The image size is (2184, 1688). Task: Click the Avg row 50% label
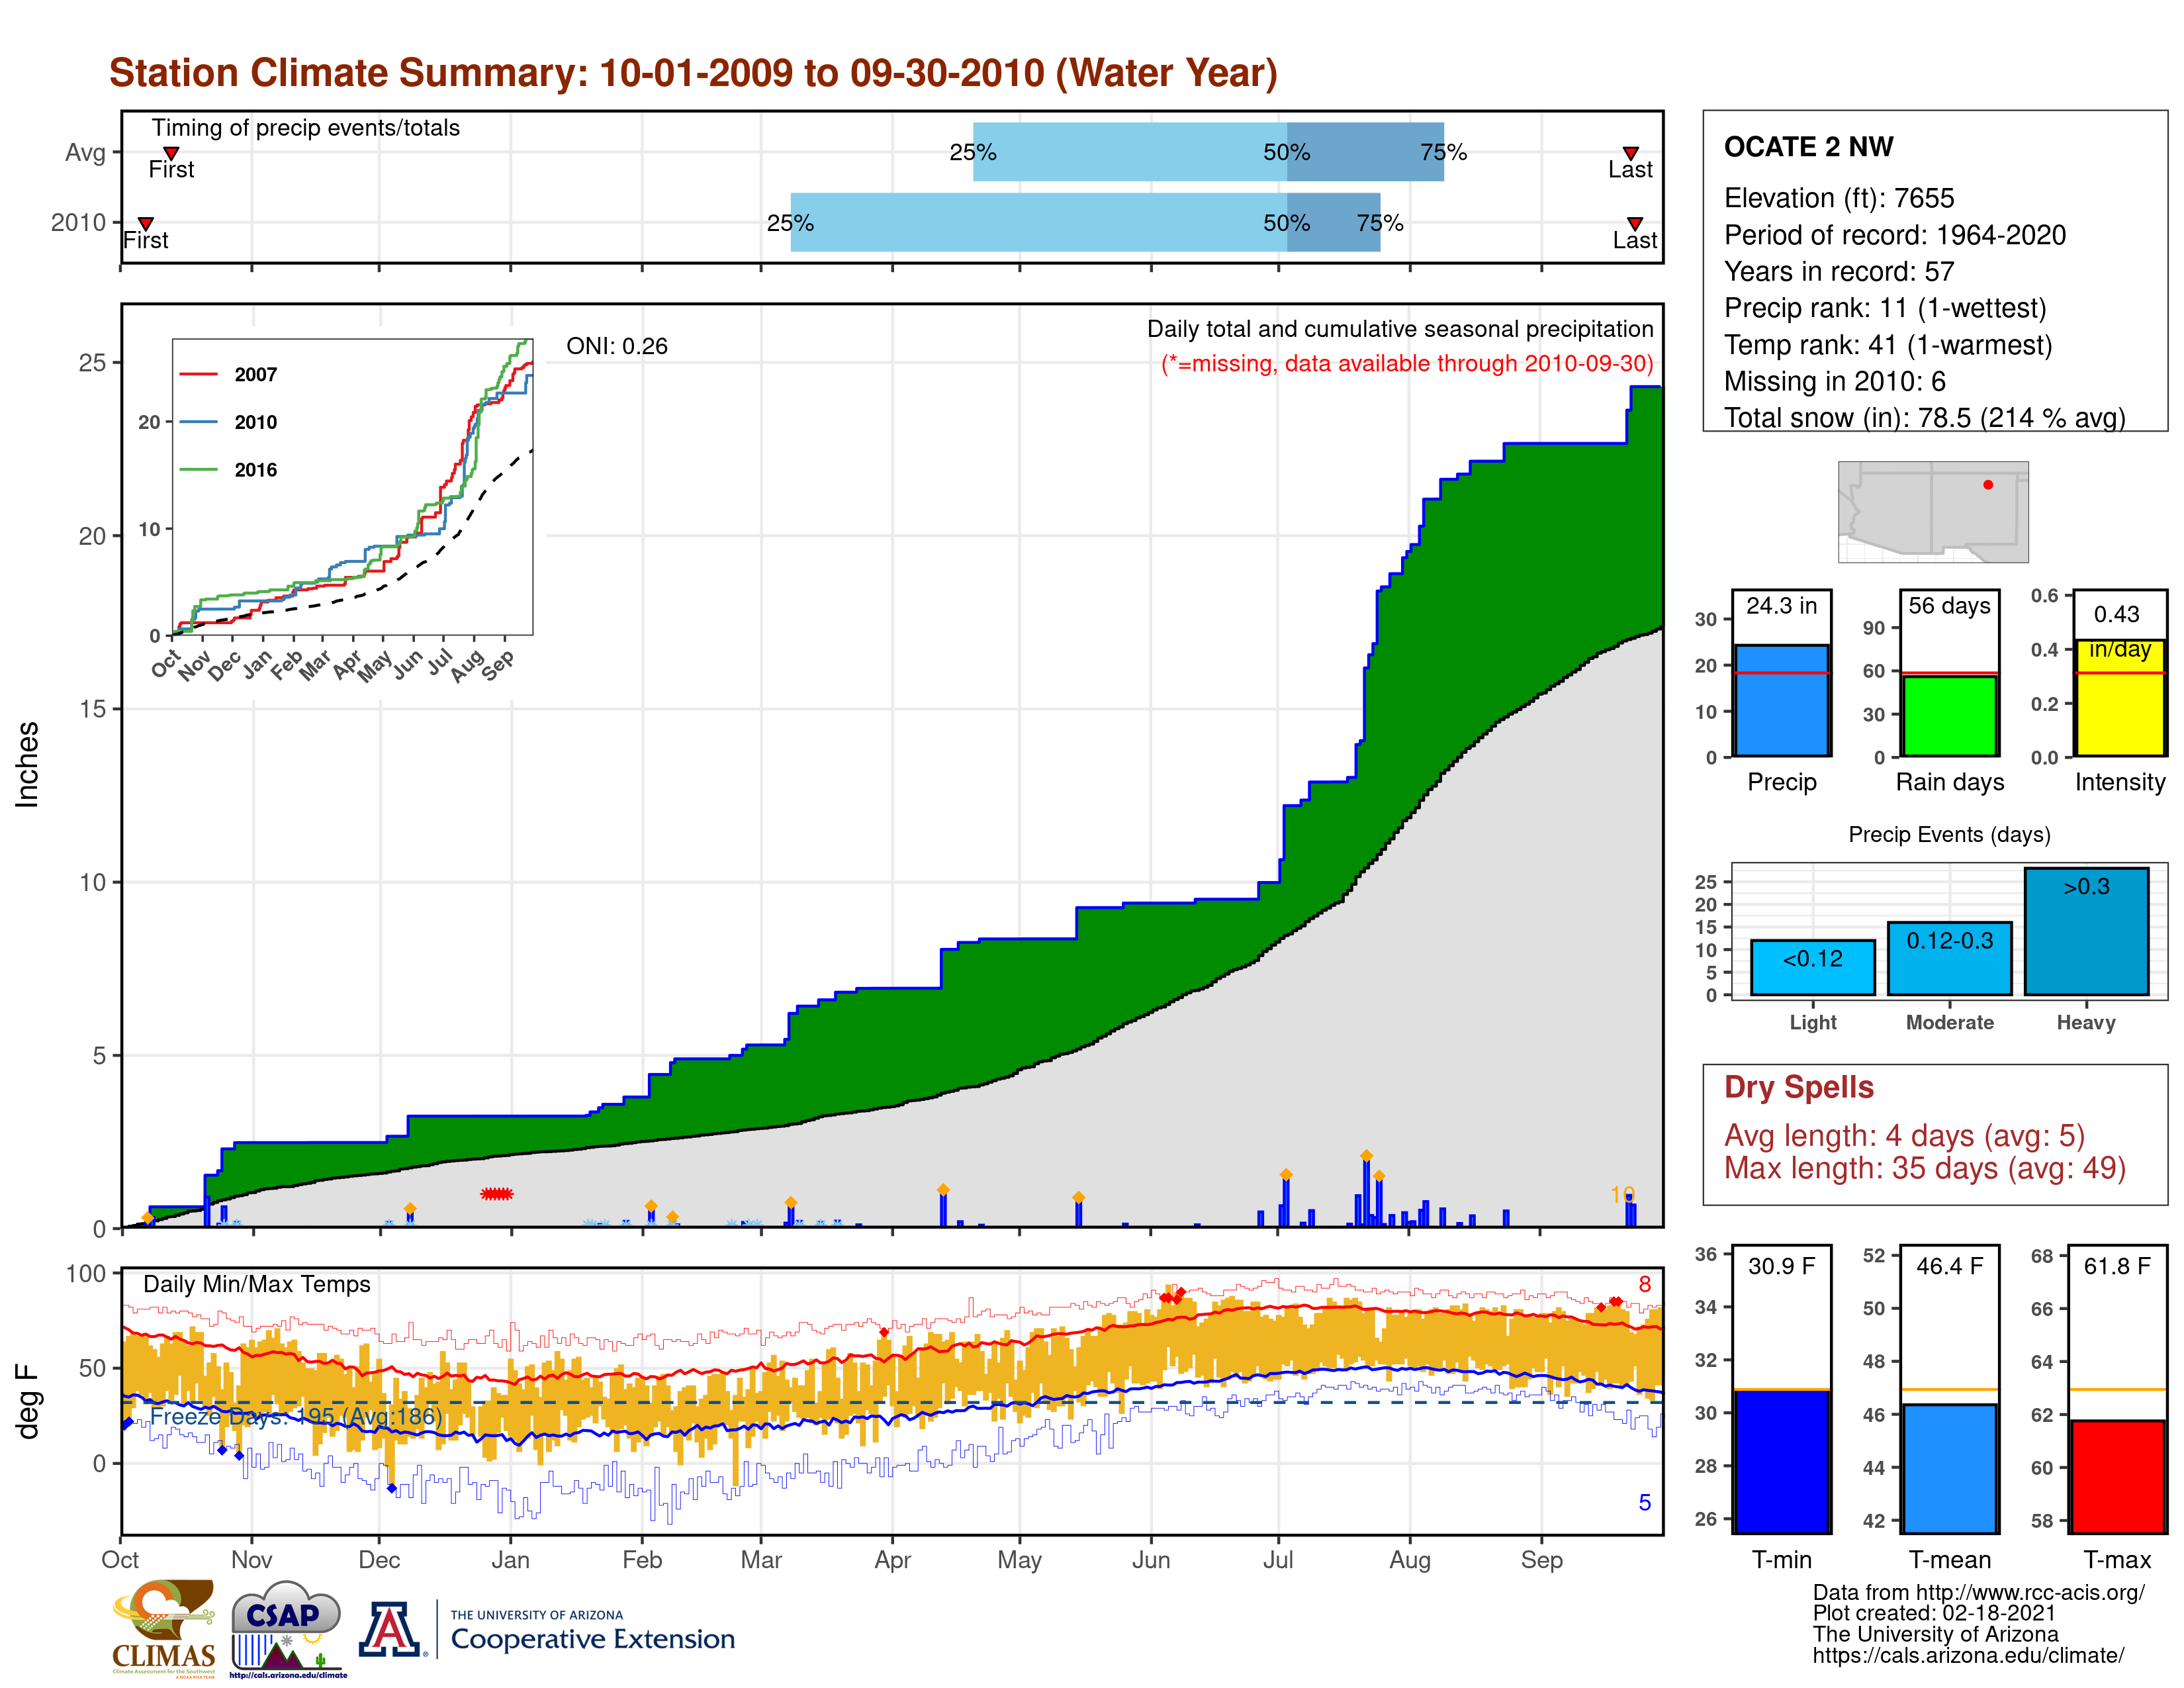tap(1286, 152)
